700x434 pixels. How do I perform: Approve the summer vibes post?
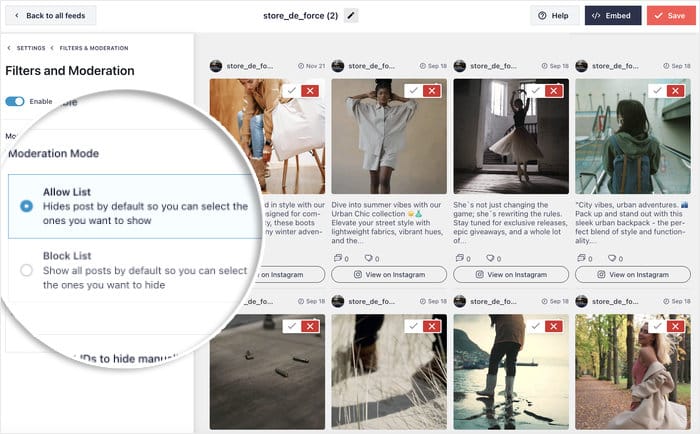pyautogui.click(x=413, y=91)
